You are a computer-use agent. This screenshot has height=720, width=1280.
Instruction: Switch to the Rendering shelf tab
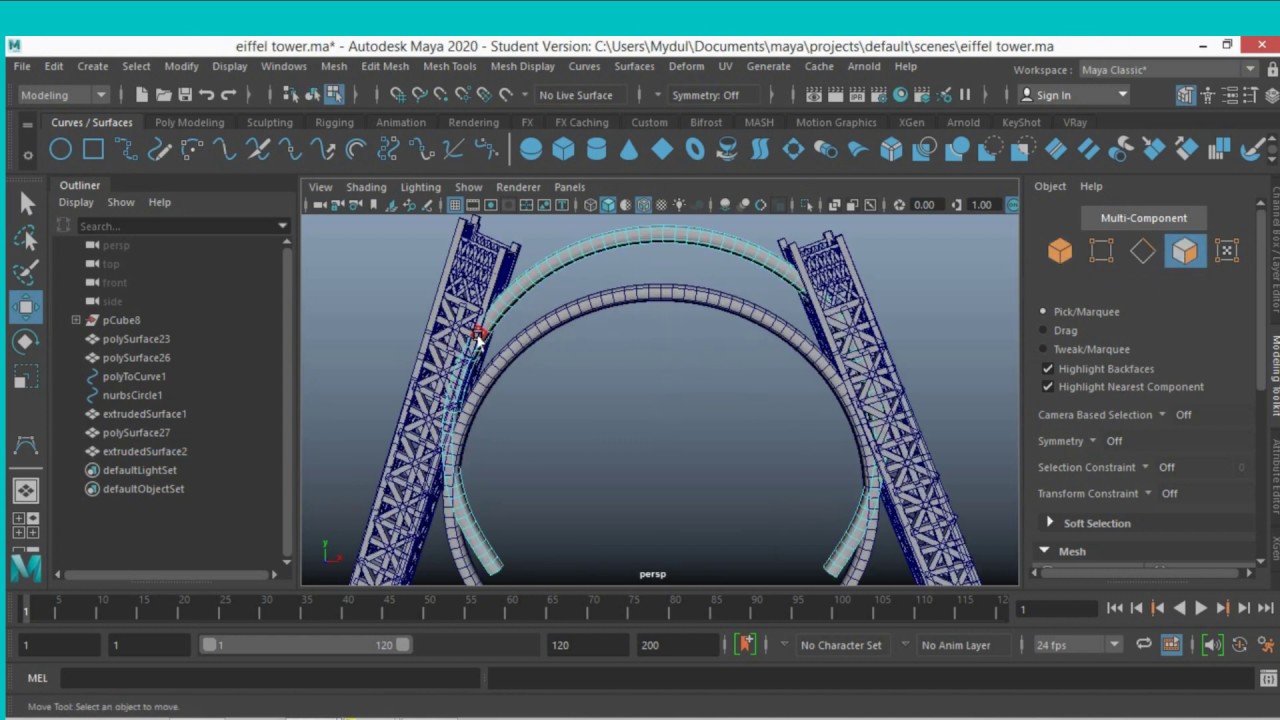tap(473, 122)
